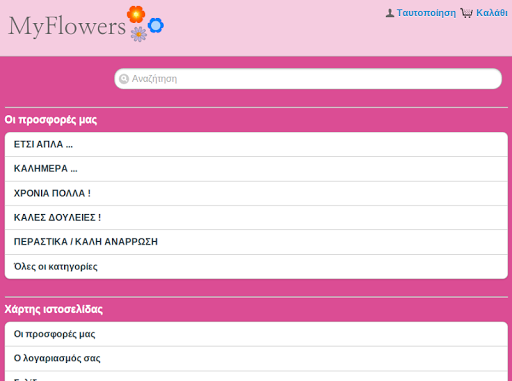The width and height of the screenshot is (512, 381).
Task: Click the user login icon
Action: [390, 13]
